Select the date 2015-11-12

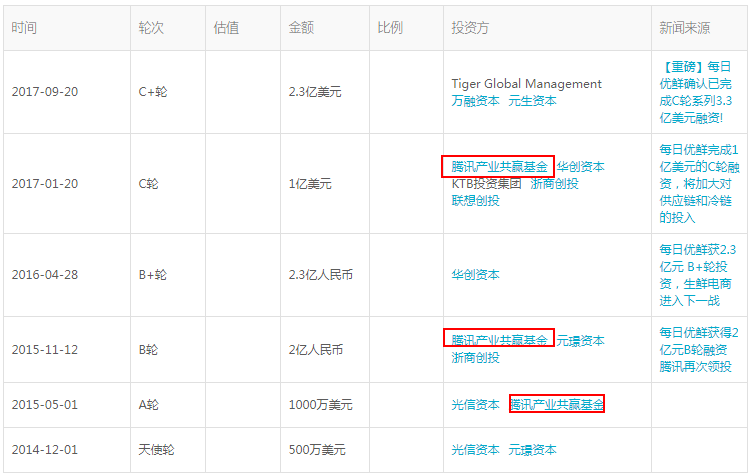(x=45, y=350)
